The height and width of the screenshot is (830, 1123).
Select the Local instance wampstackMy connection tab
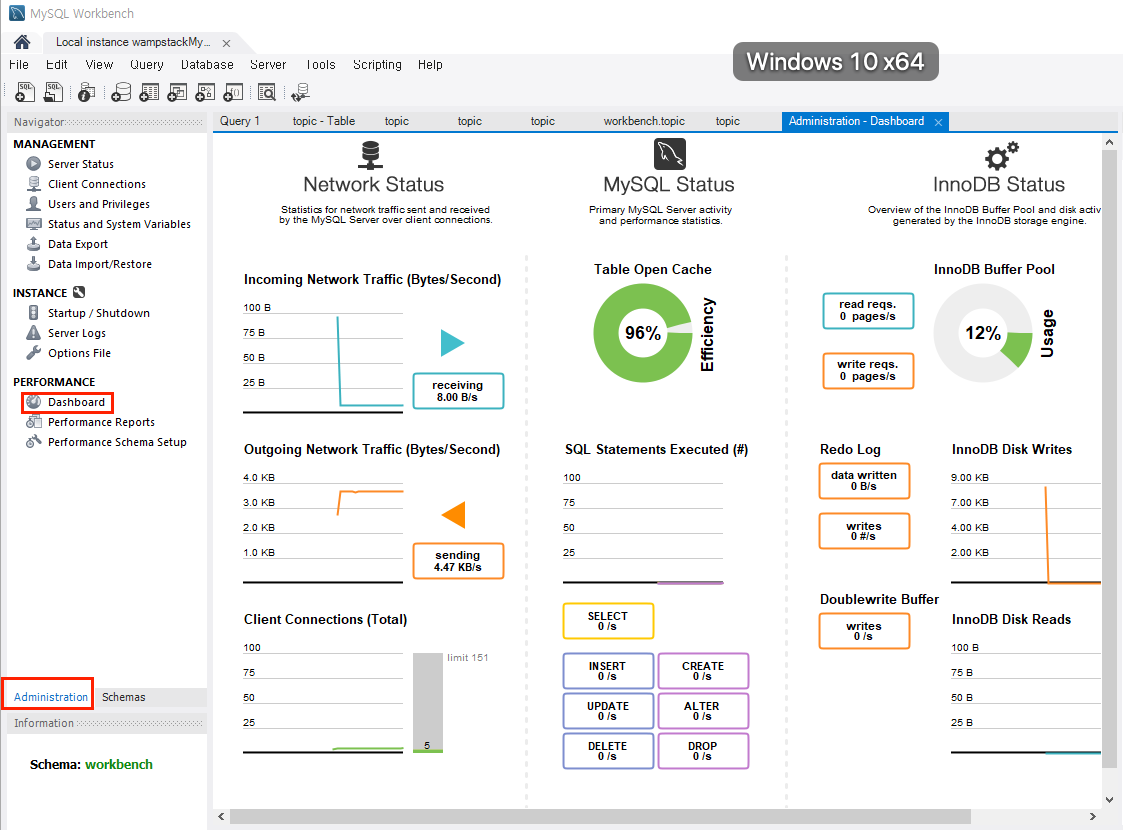(133, 42)
